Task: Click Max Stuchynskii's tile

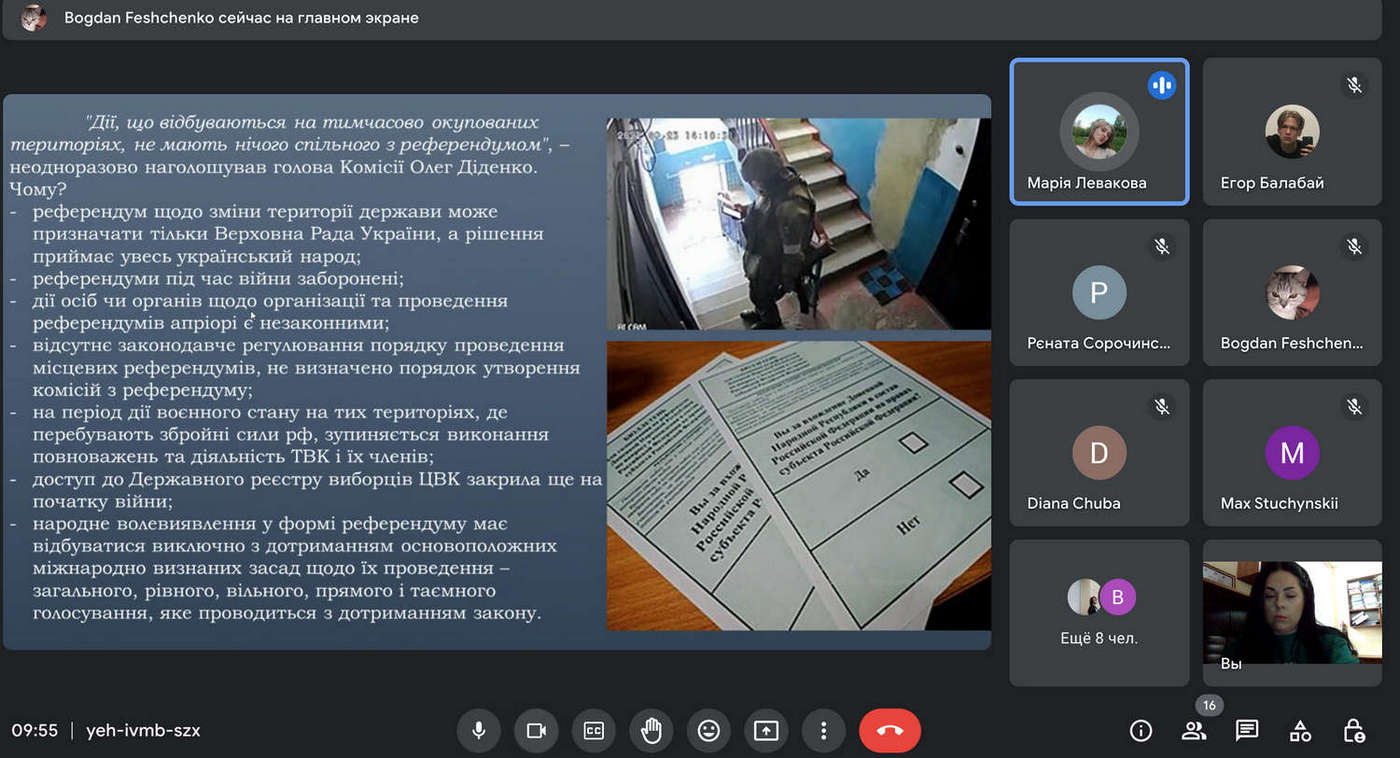Action: pyautogui.click(x=1291, y=453)
